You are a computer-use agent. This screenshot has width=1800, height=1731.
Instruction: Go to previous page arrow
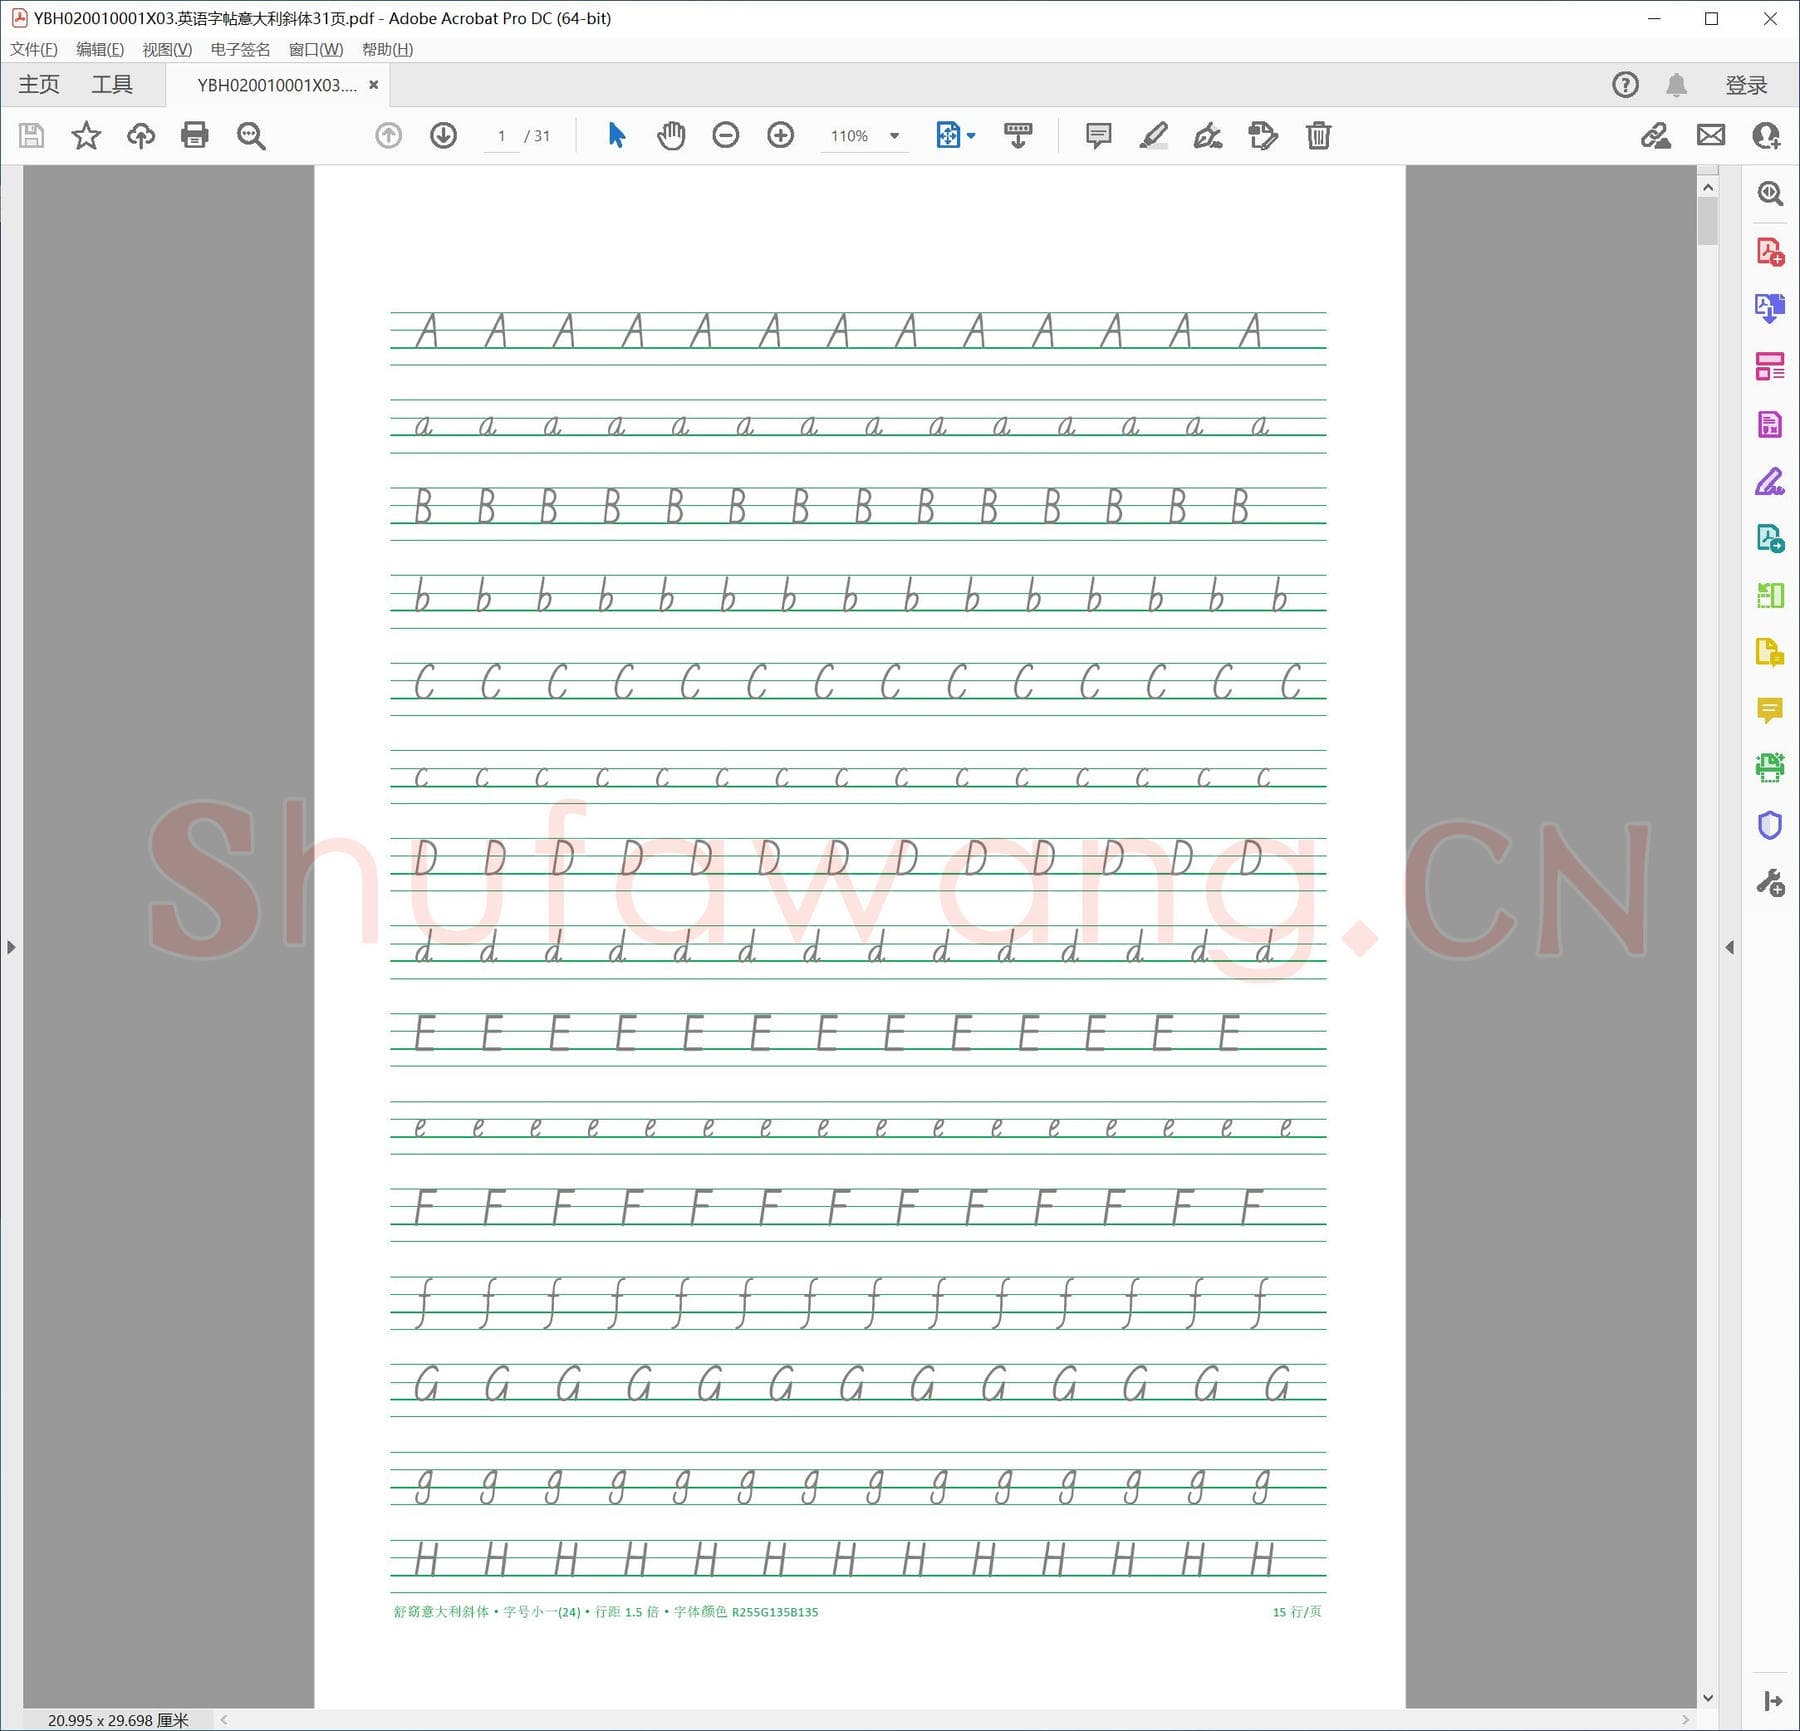(389, 135)
